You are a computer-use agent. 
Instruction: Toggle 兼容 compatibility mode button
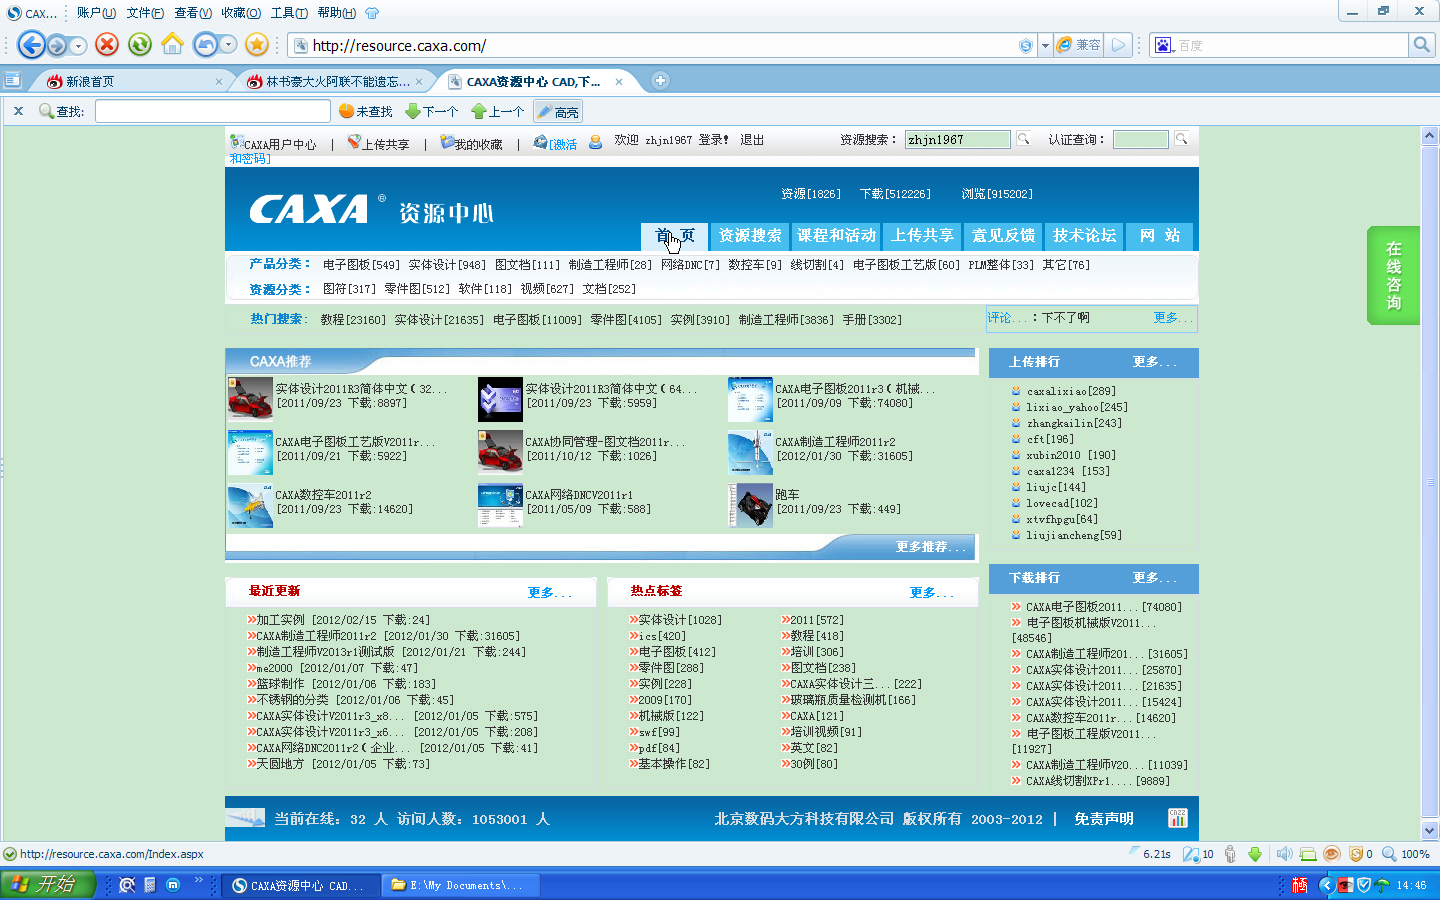pos(1079,45)
